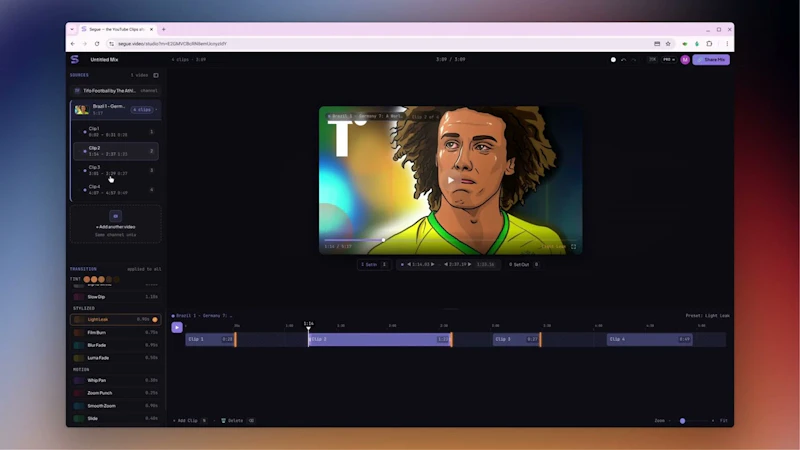This screenshot has height=450, width=800.
Task: Select the third orange tint swatch
Action: (102, 279)
